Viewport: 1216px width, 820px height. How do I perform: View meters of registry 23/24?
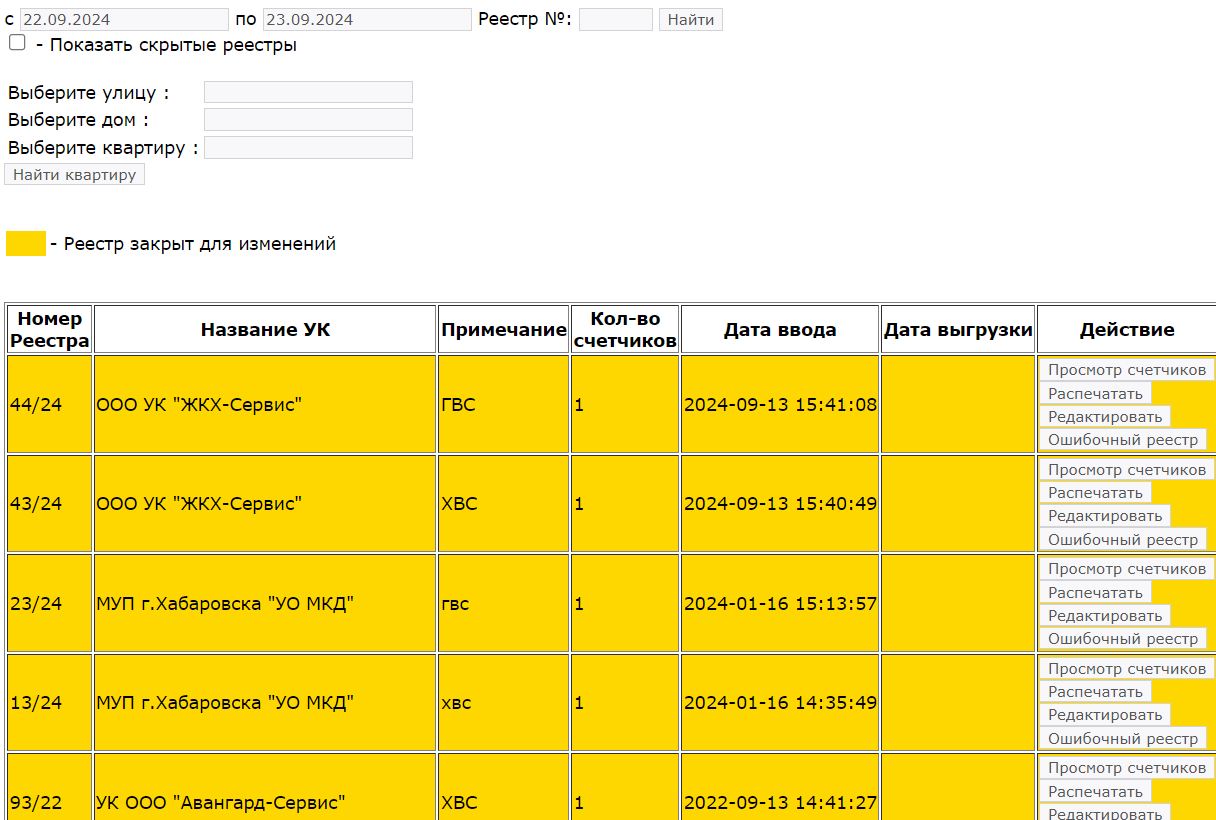[x=1127, y=568]
